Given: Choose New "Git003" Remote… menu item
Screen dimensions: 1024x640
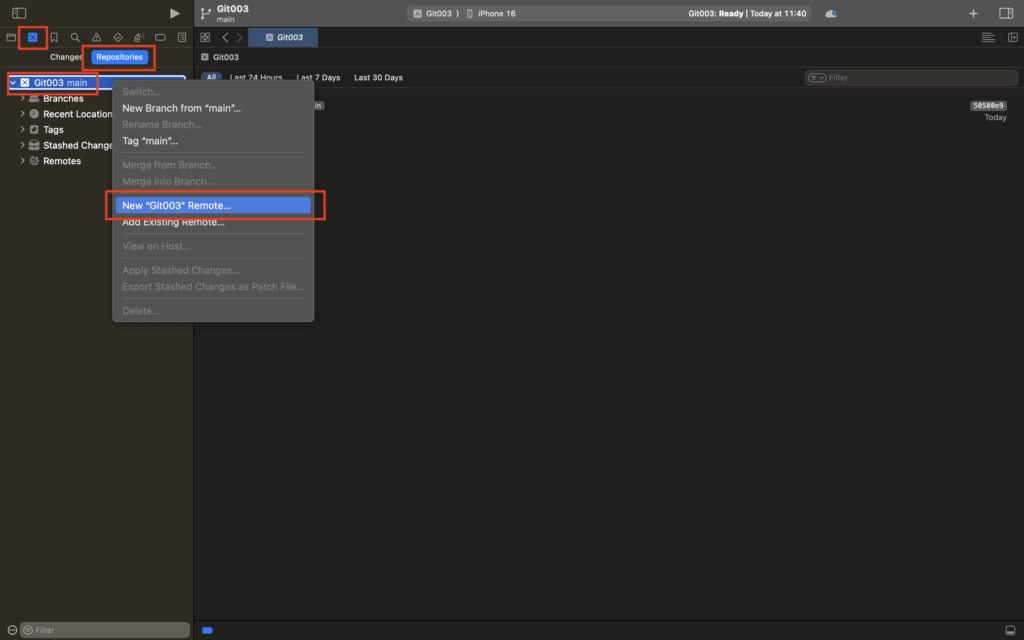Looking at the screenshot, I should pos(213,205).
